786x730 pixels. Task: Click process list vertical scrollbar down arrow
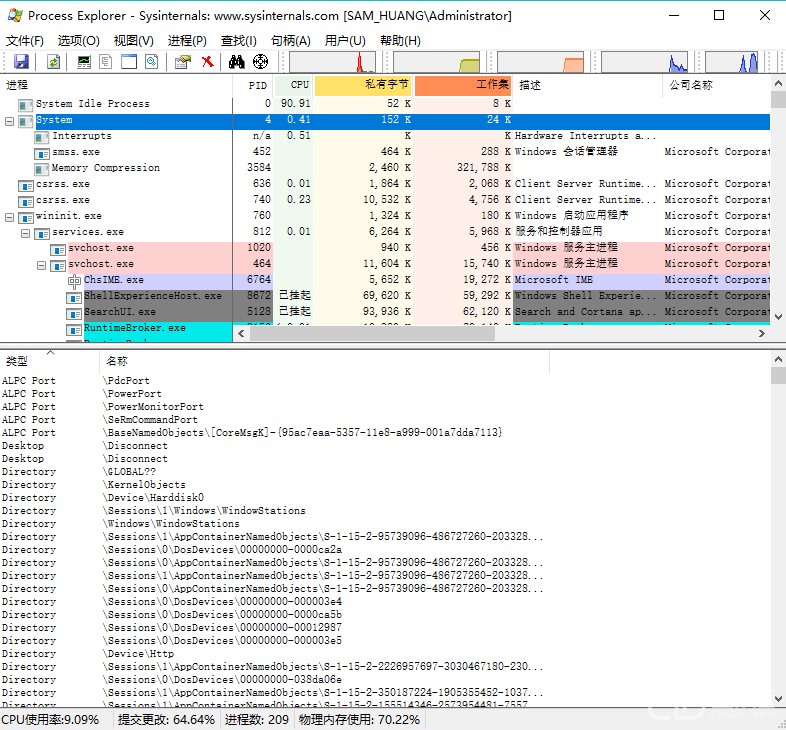click(778, 317)
